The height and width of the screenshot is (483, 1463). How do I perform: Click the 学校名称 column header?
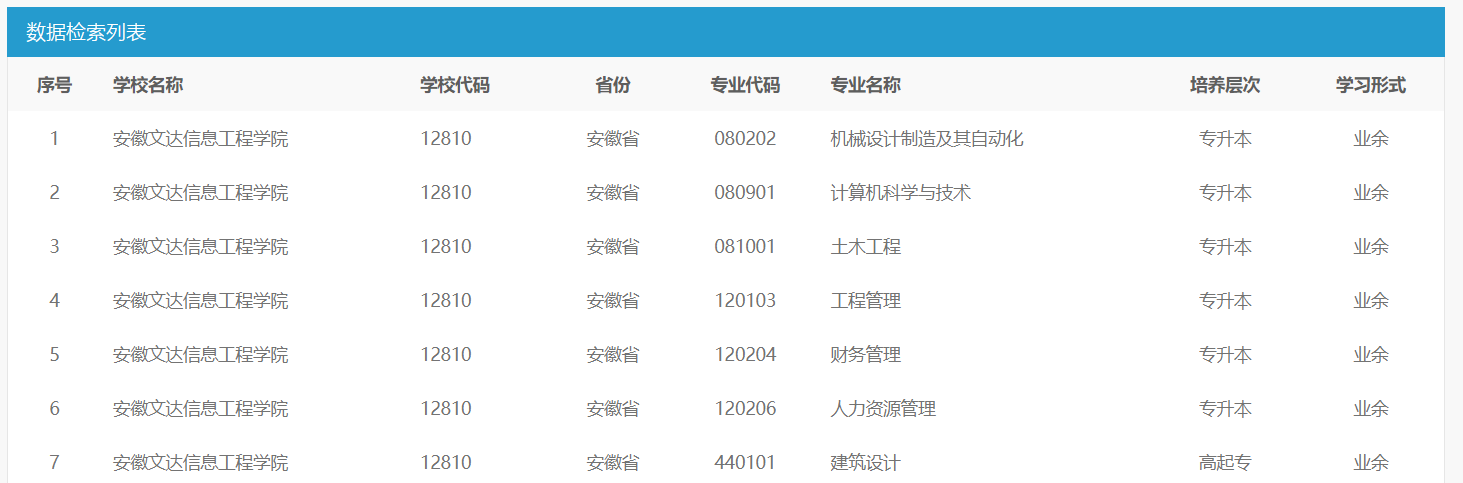click(x=148, y=85)
